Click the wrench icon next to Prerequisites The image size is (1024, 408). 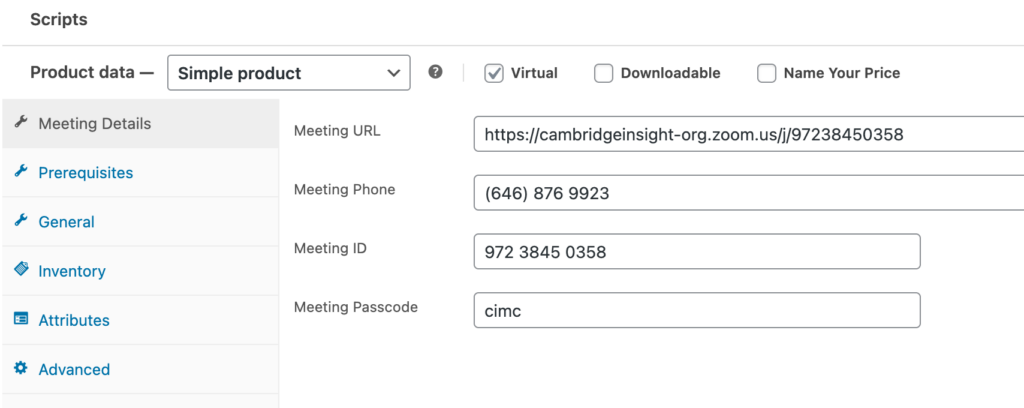[20, 172]
